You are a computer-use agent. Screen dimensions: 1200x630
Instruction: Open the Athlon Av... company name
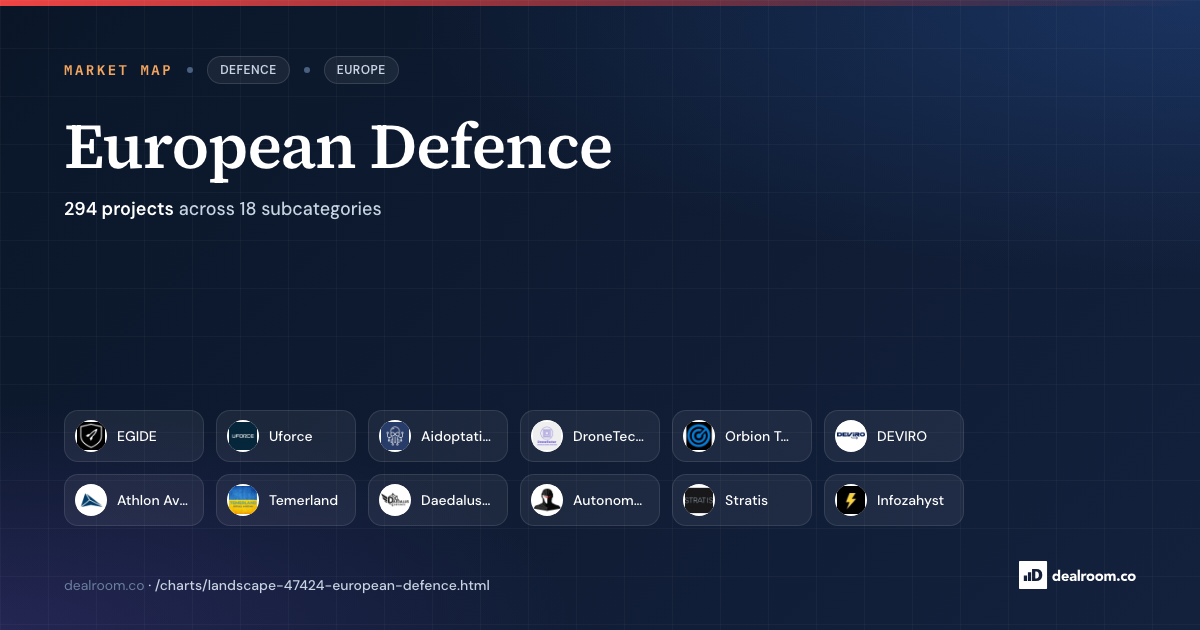click(x=153, y=500)
